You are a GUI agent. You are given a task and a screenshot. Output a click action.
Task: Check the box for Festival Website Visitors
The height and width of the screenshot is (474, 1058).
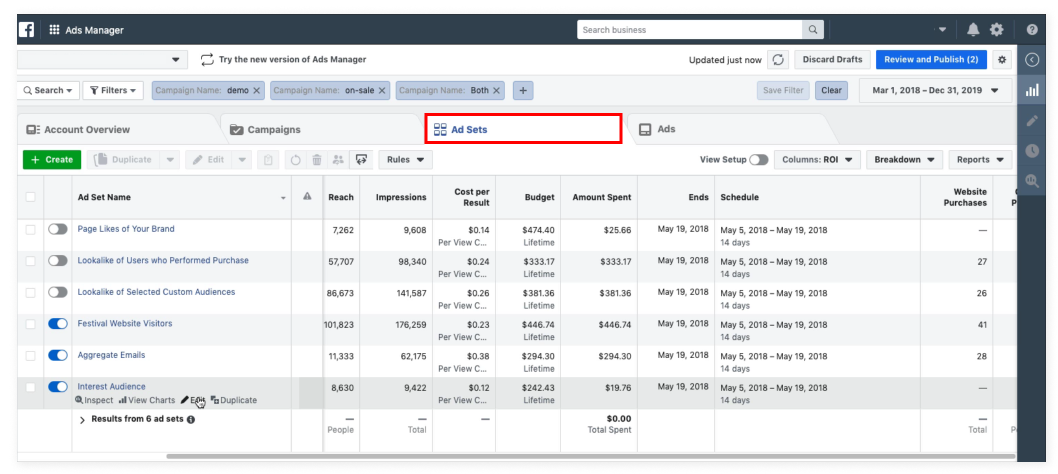click(30, 324)
